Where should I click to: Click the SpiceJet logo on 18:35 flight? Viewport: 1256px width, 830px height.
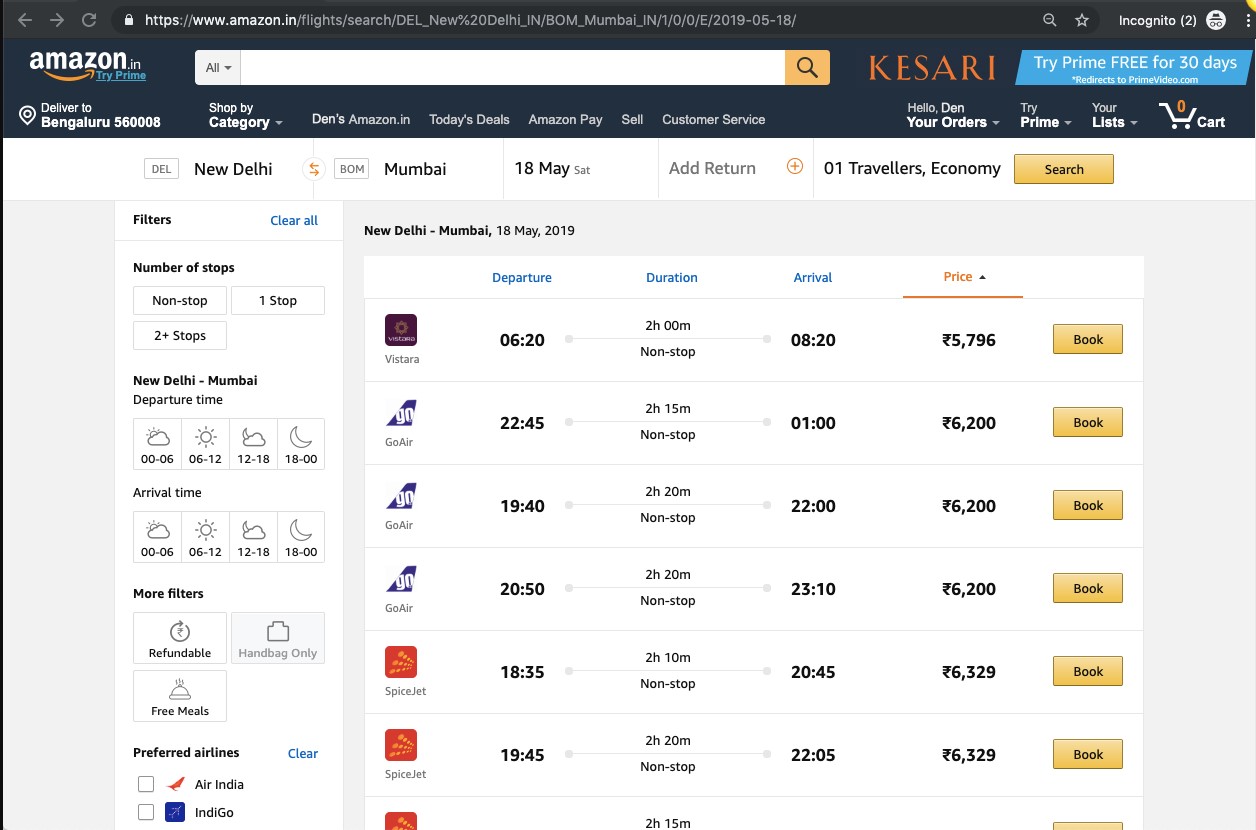(401, 662)
